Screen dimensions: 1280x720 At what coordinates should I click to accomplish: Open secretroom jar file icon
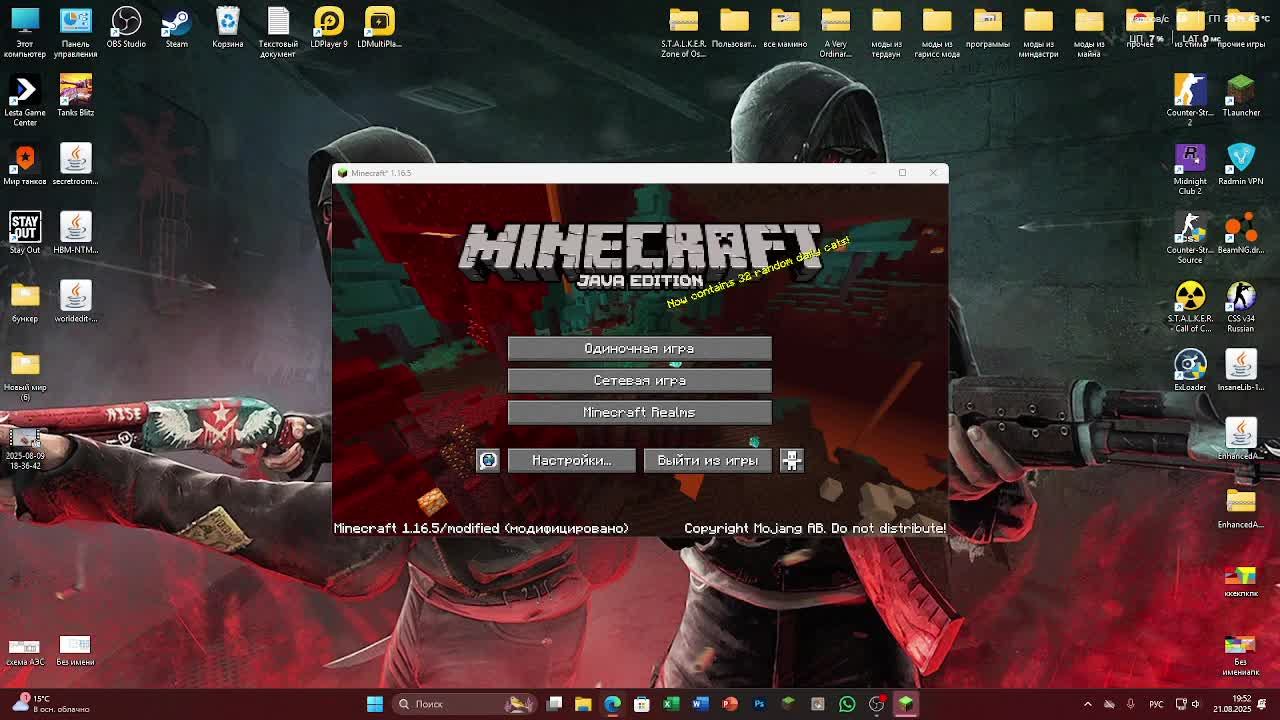[75, 165]
